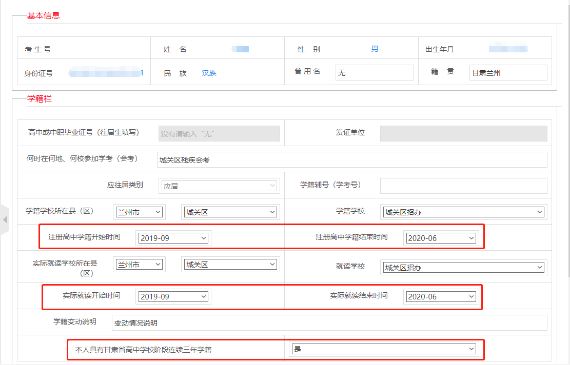Image resolution: width=570 pixels, height=365 pixels.
Task: Open the 应往届类别 dropdown
Action: [x=219, y=186]
